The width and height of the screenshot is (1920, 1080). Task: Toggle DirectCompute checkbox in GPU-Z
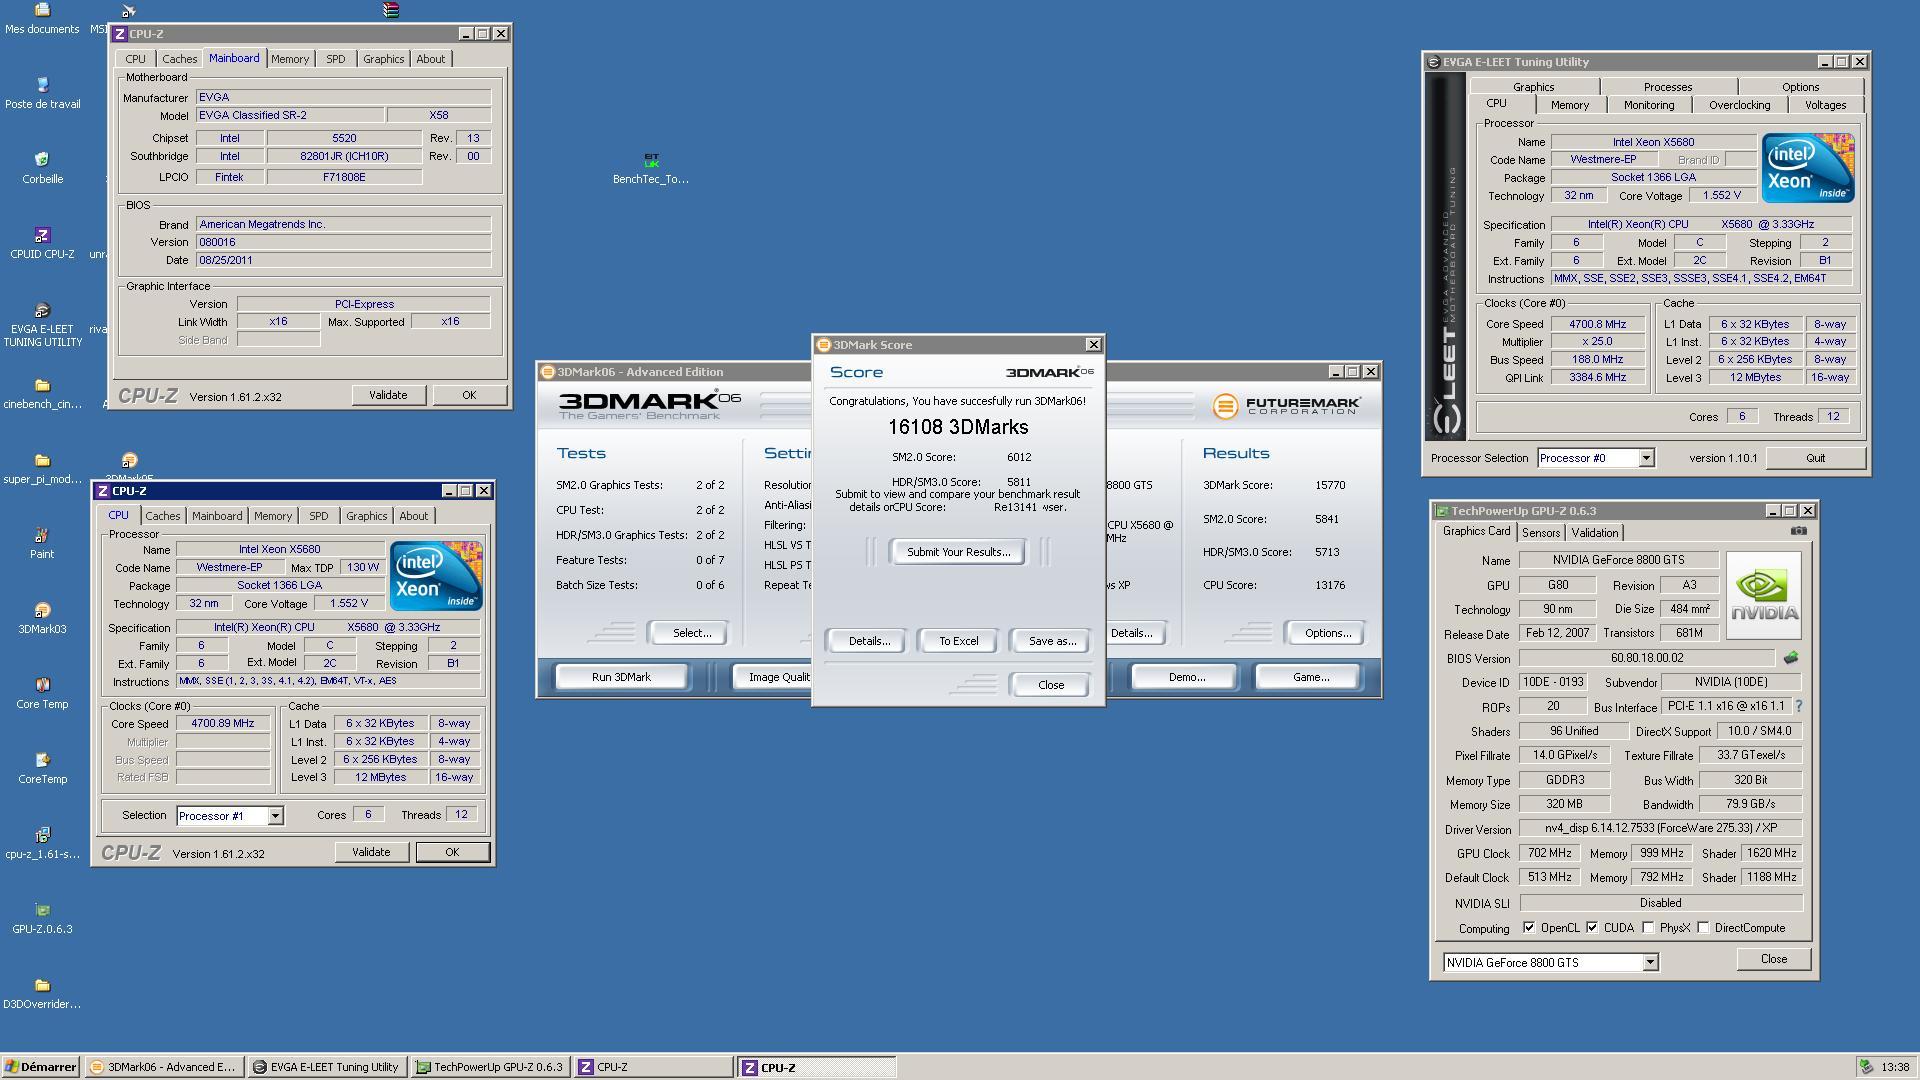[x=1703, y=928]
